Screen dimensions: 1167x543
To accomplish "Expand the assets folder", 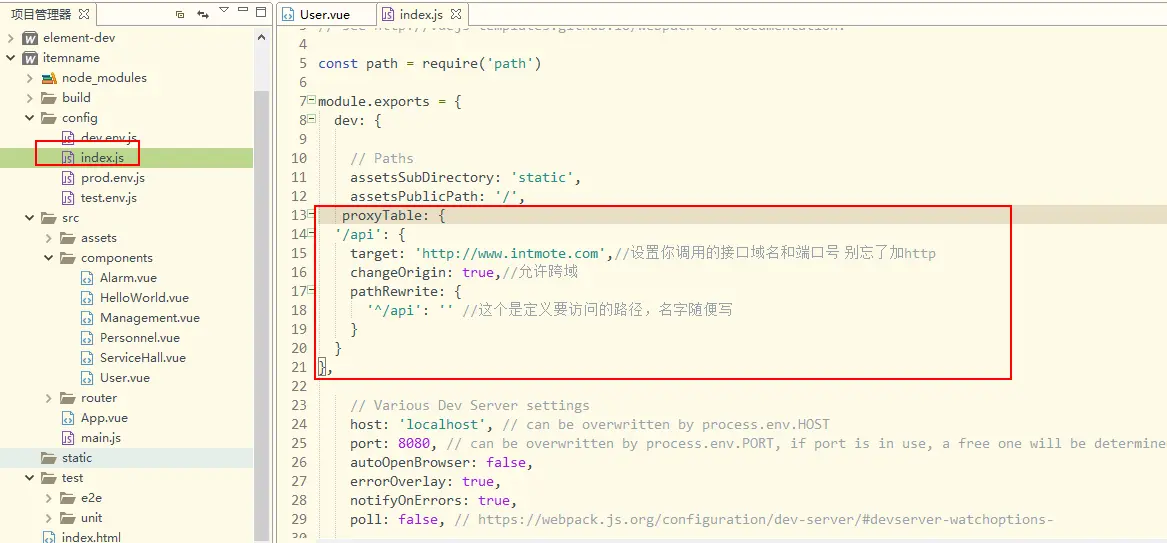I will click(48, 239).
